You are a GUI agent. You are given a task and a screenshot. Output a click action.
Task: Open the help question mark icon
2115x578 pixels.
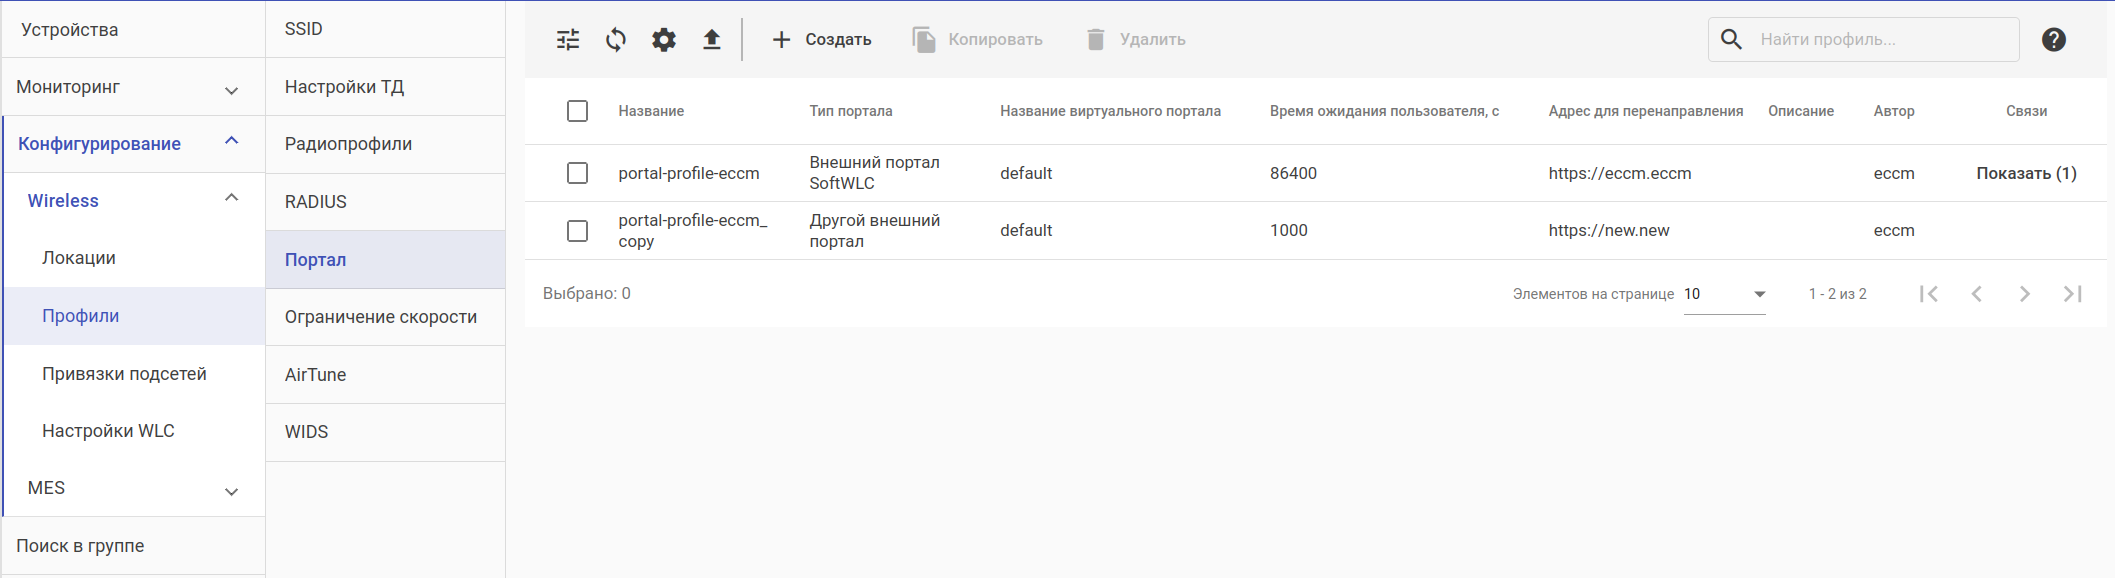coord(2054,40)
